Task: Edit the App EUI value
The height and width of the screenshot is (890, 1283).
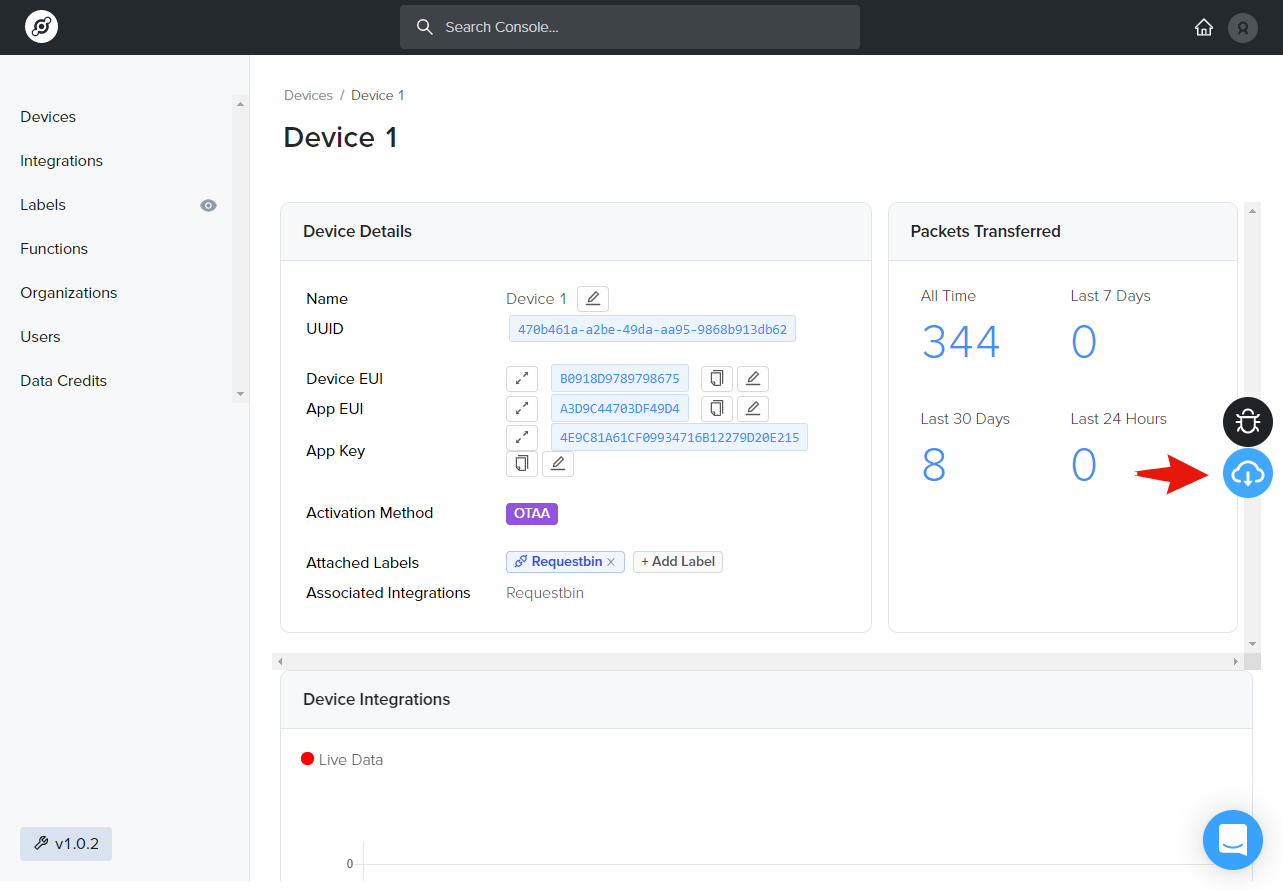Action: pyautogui.click(x=753, y=409)
